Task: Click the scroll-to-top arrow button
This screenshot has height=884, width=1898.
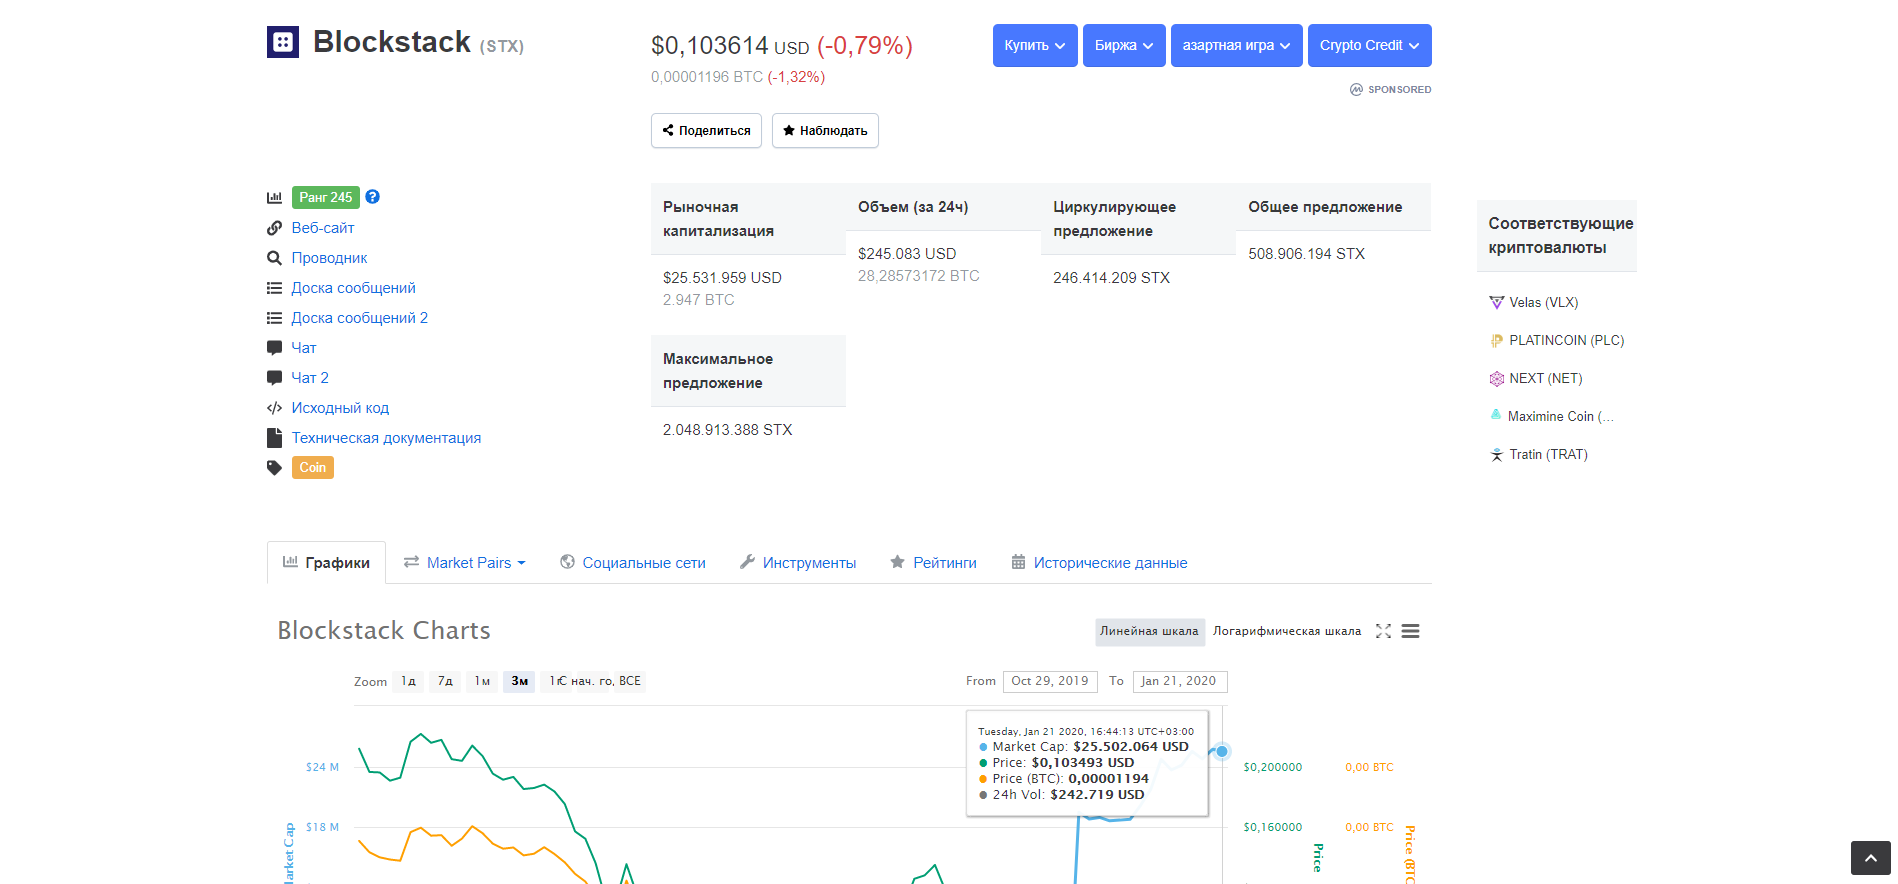Action: point(1870,858)
